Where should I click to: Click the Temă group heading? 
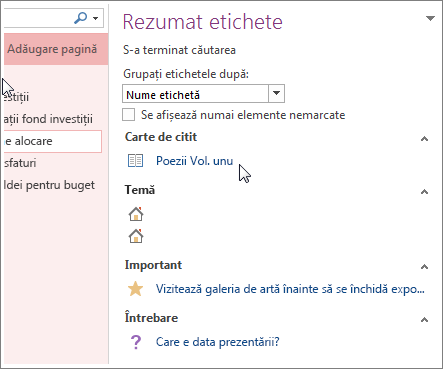pyautogui.click(x=140, y=190)
